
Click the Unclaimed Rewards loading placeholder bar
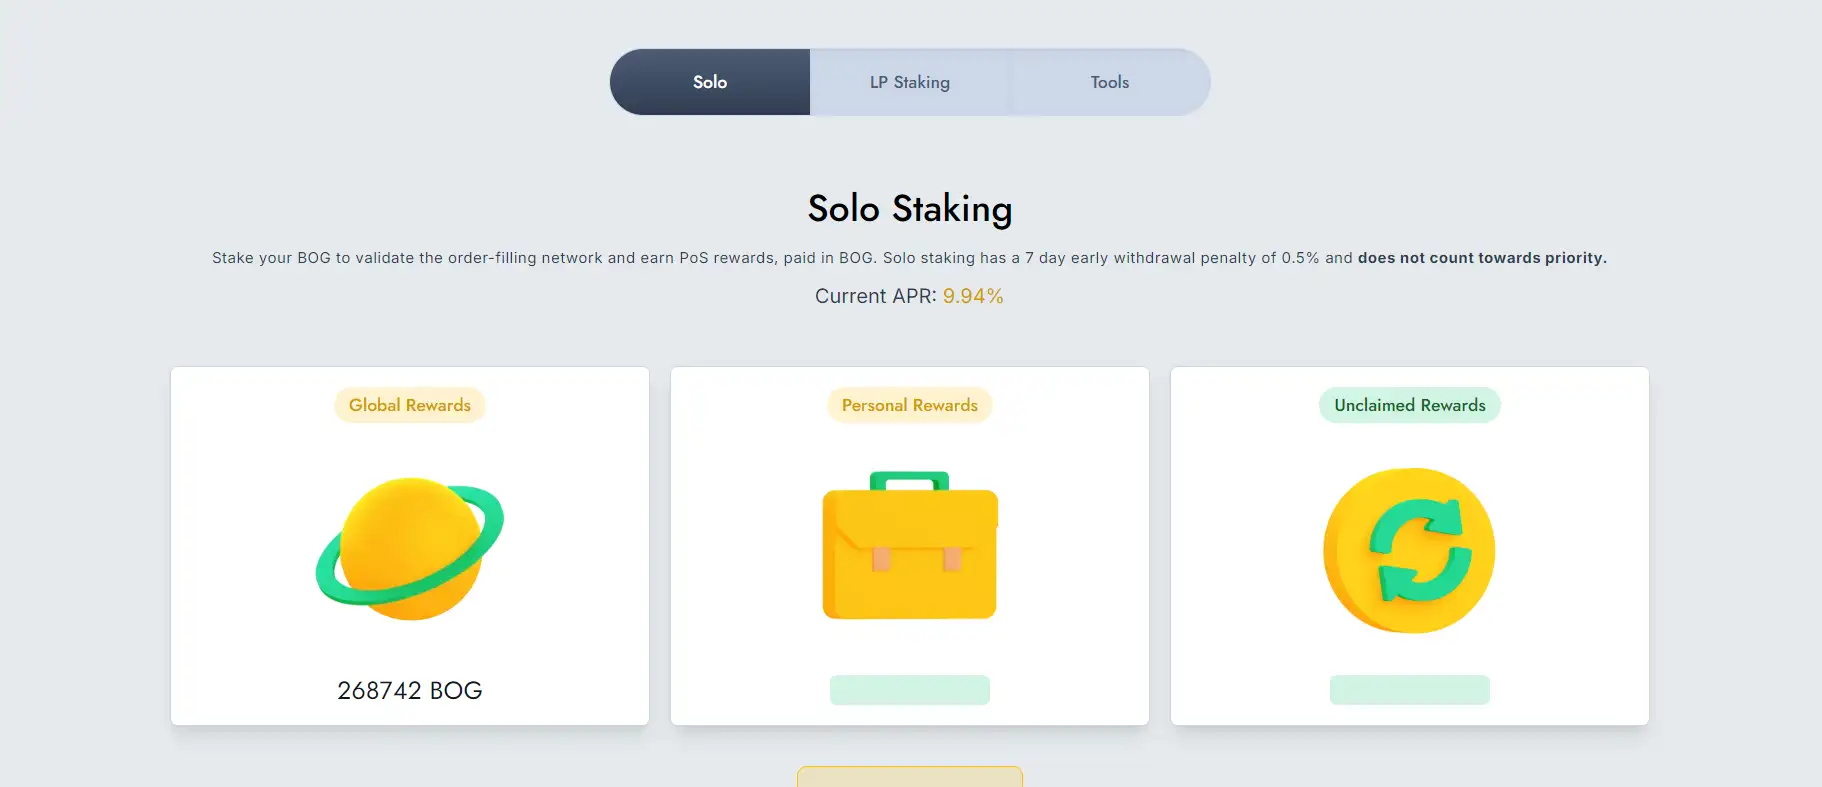pyautogui.click(x=1410, y=690)
